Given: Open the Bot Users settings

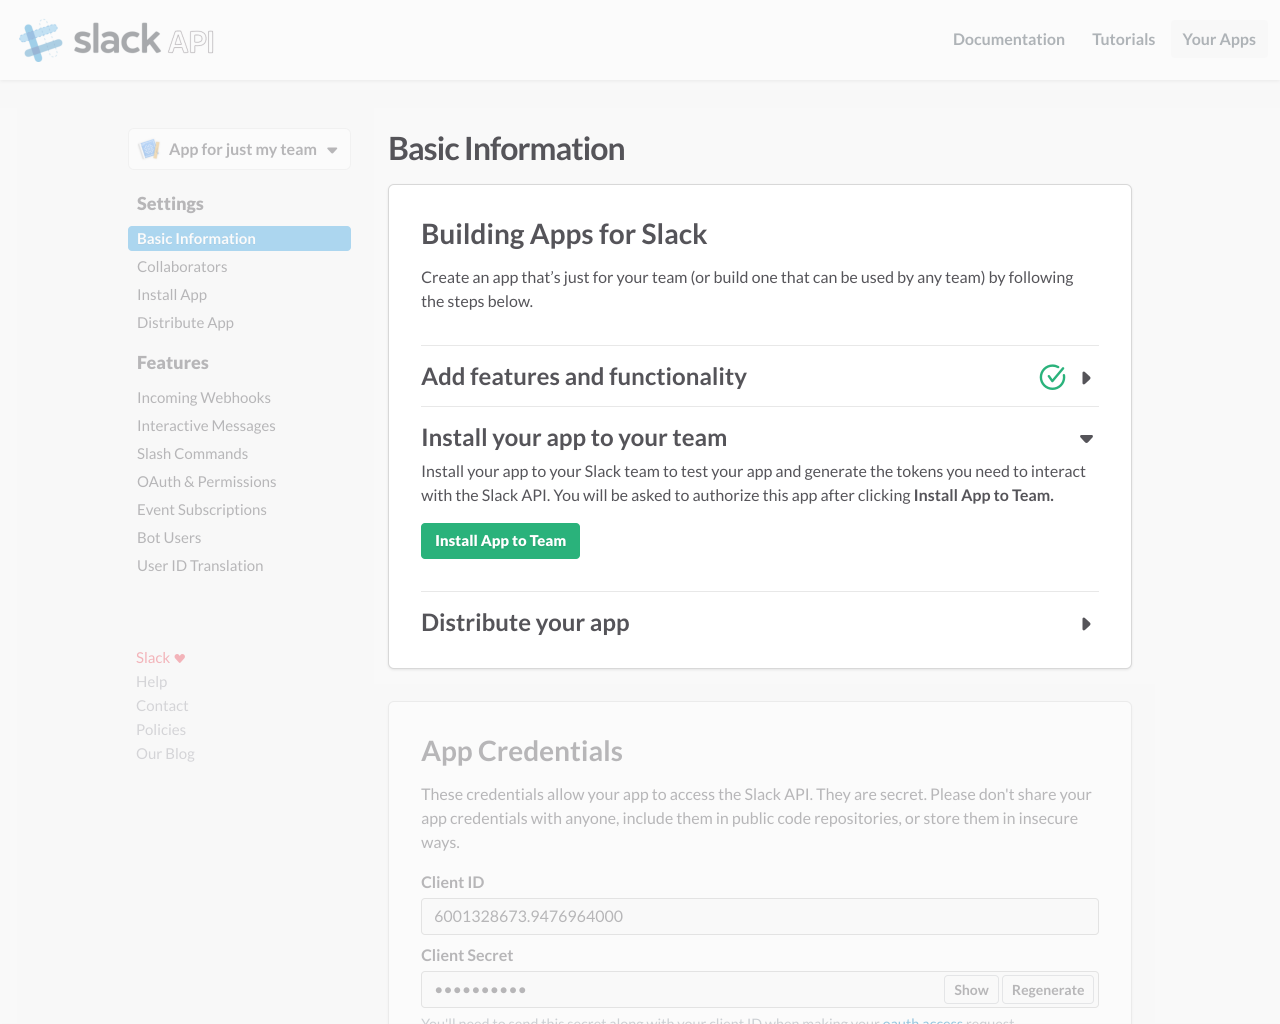Looking at the screenshot, I should click(169, 538).
